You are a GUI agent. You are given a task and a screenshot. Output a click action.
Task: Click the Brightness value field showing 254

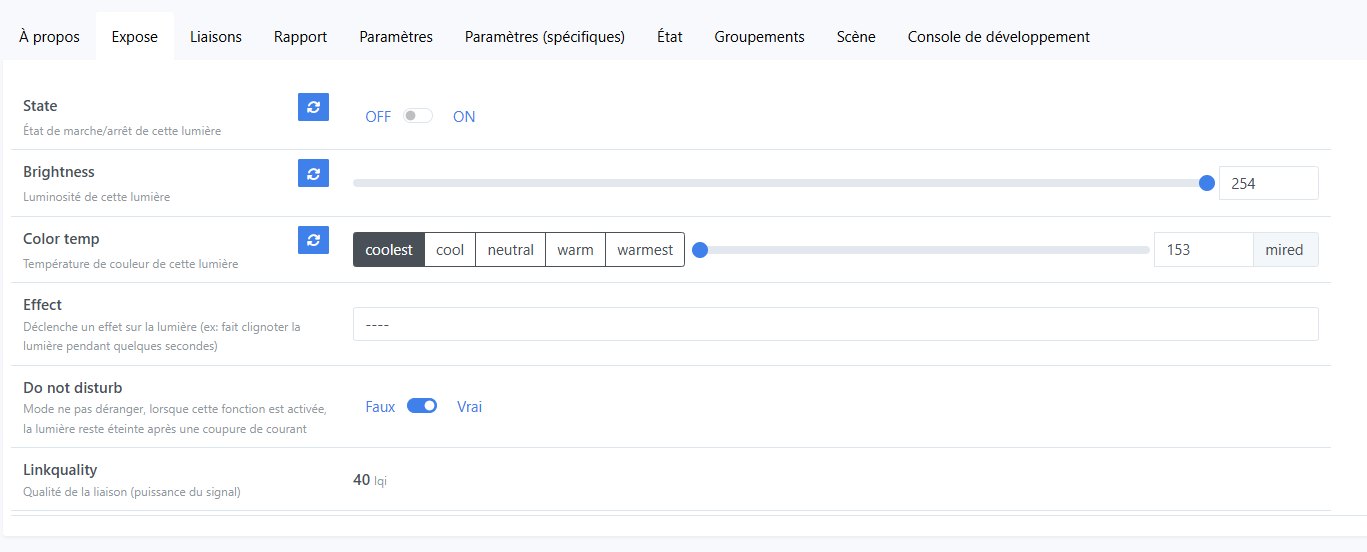click(x=1269, y=183)
